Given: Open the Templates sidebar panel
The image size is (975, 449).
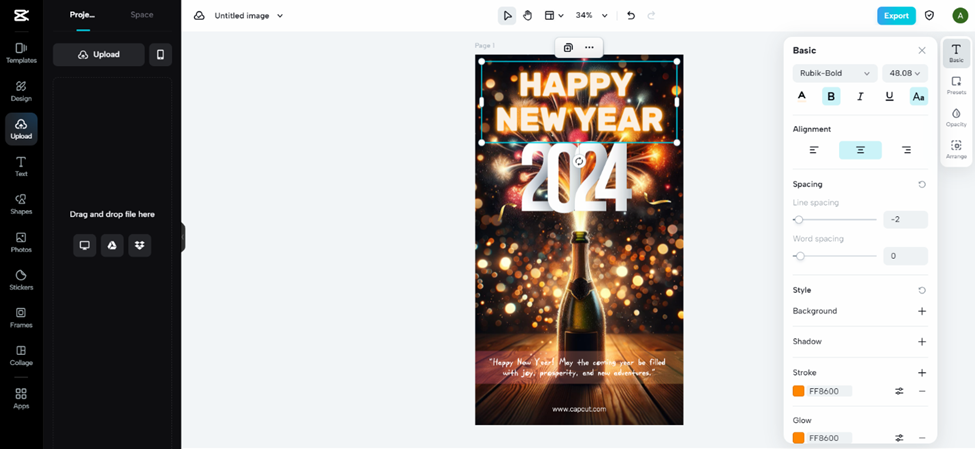Looking at the screenshot, I should click(21, 53).
